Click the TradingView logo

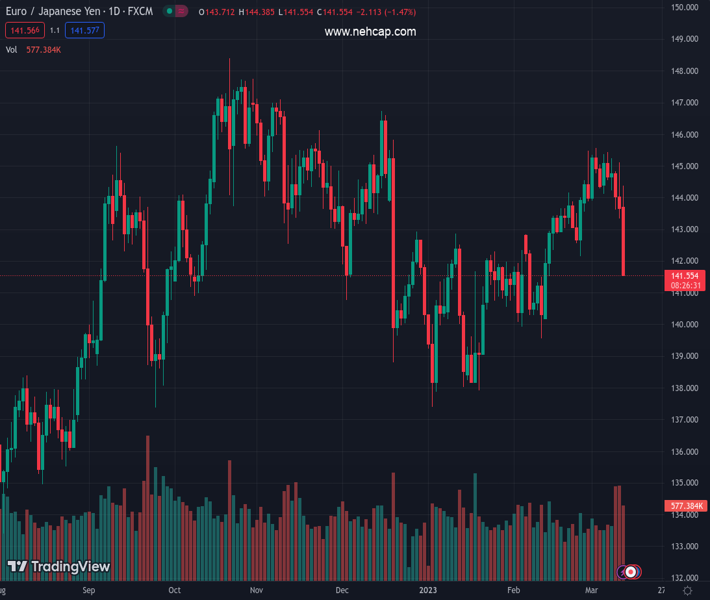[x=58, y=567]
